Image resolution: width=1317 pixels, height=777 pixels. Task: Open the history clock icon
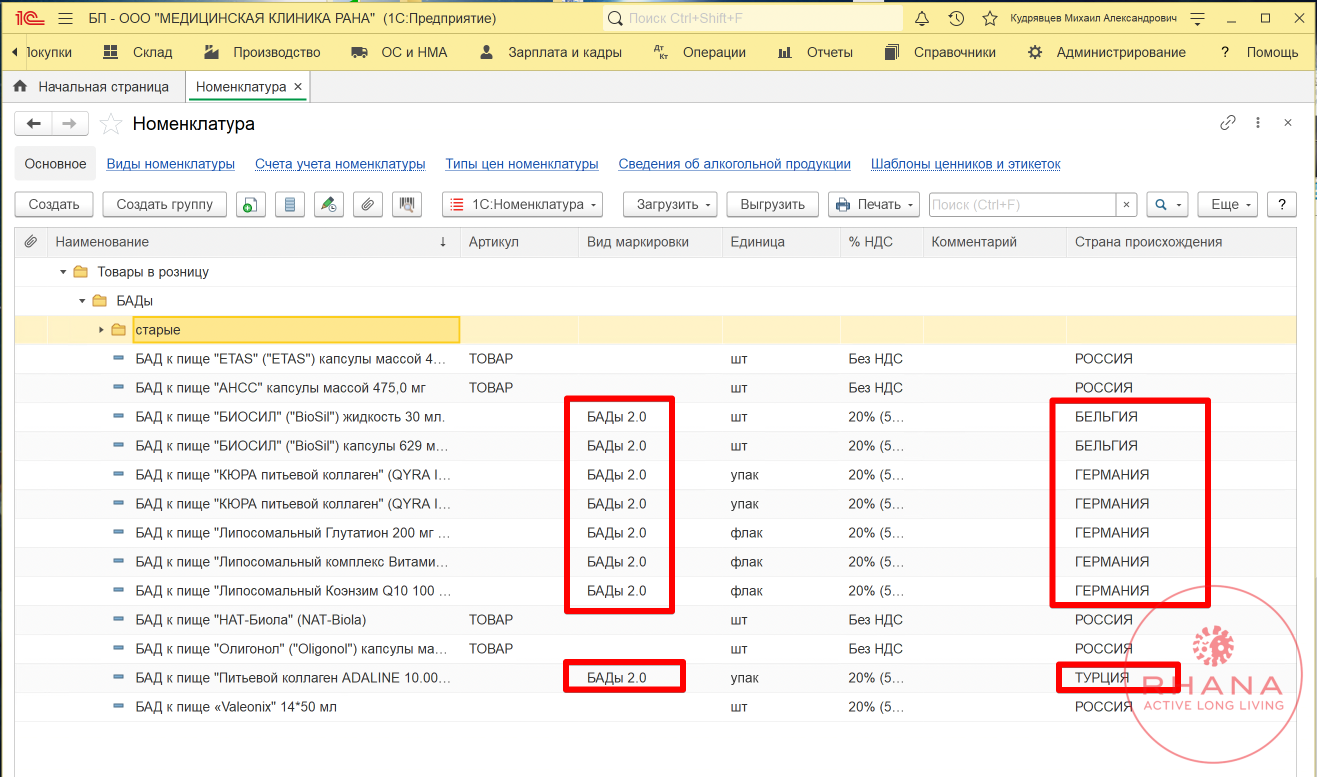click(956, 19)
